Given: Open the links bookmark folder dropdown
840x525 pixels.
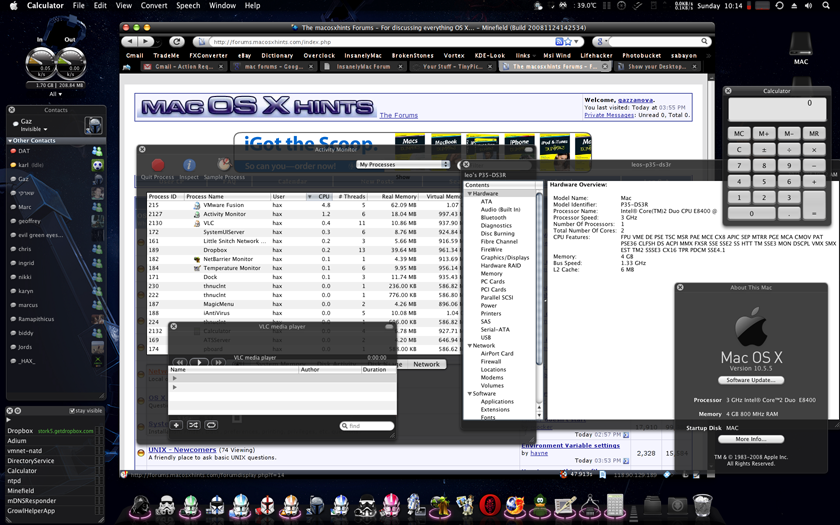Looking at the screenshot, I should (x=526, y=55).
